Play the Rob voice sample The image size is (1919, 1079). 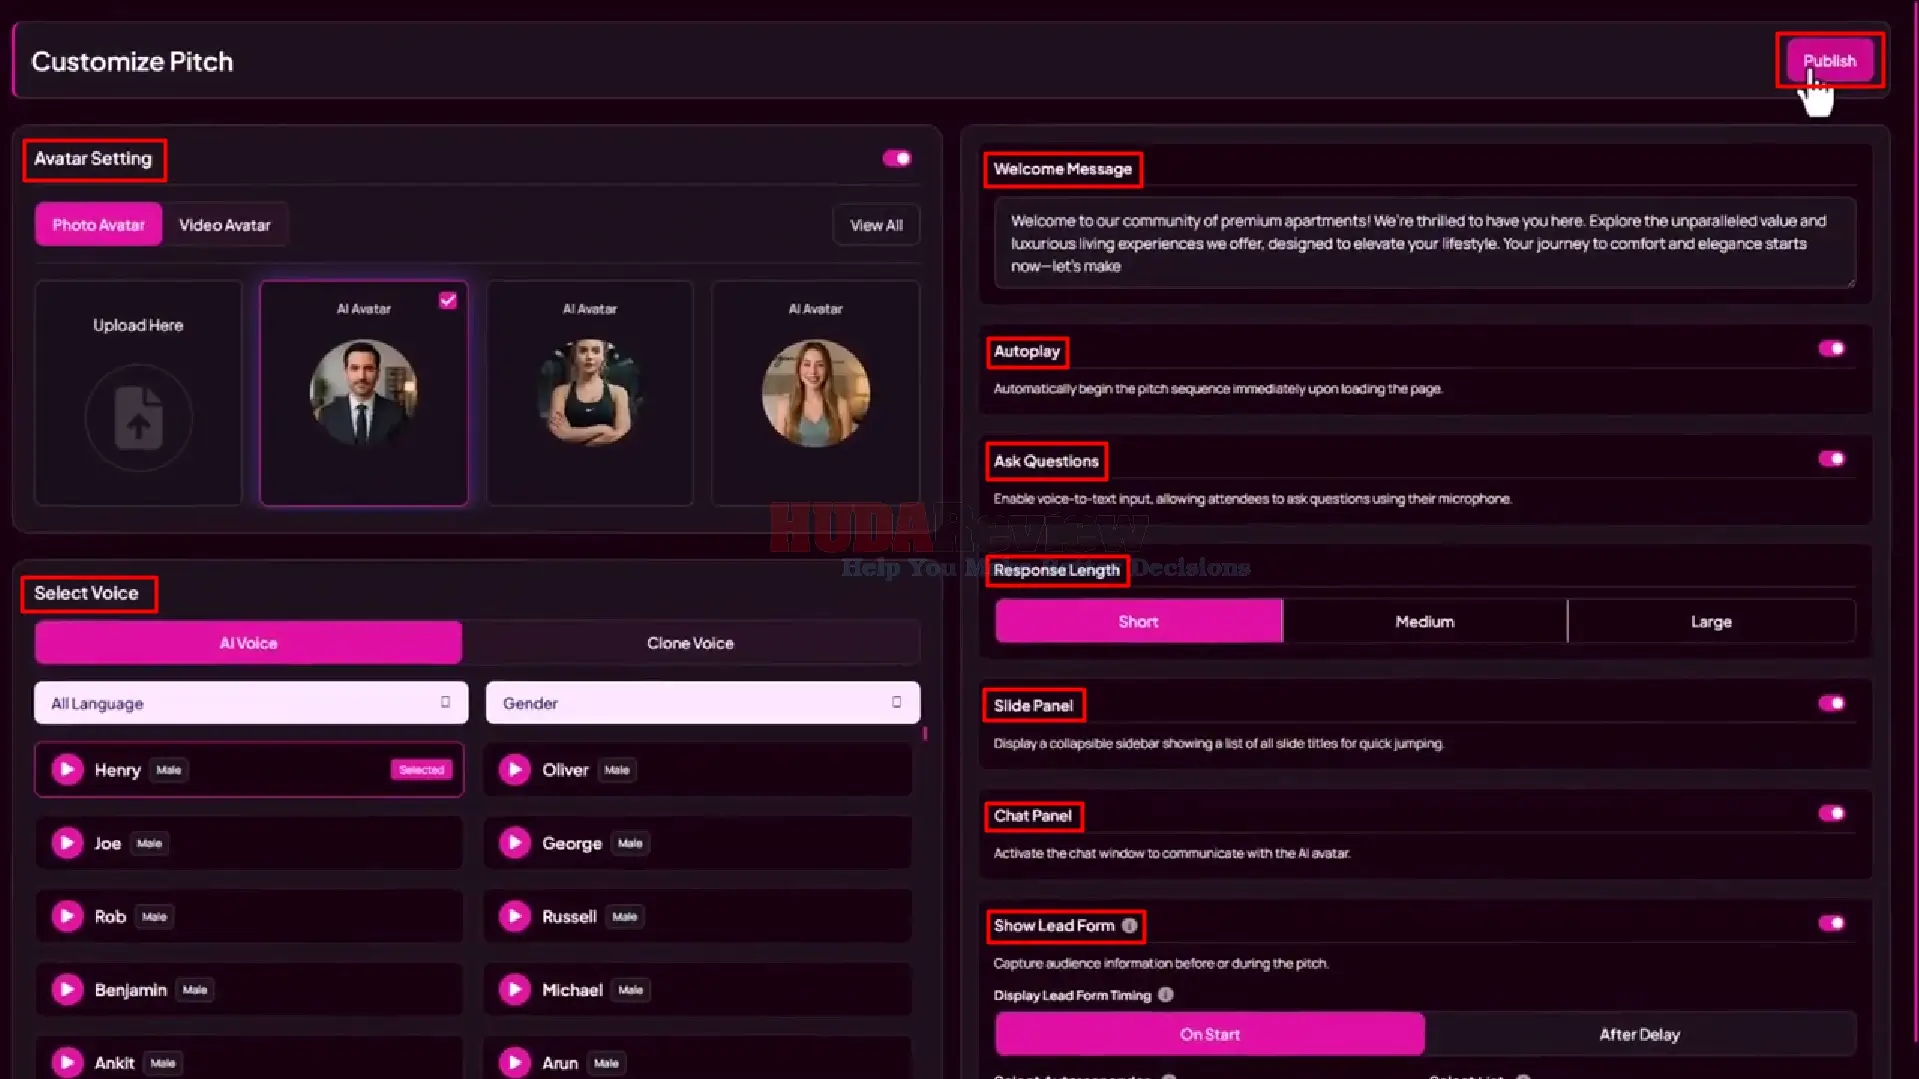point(67,916)
